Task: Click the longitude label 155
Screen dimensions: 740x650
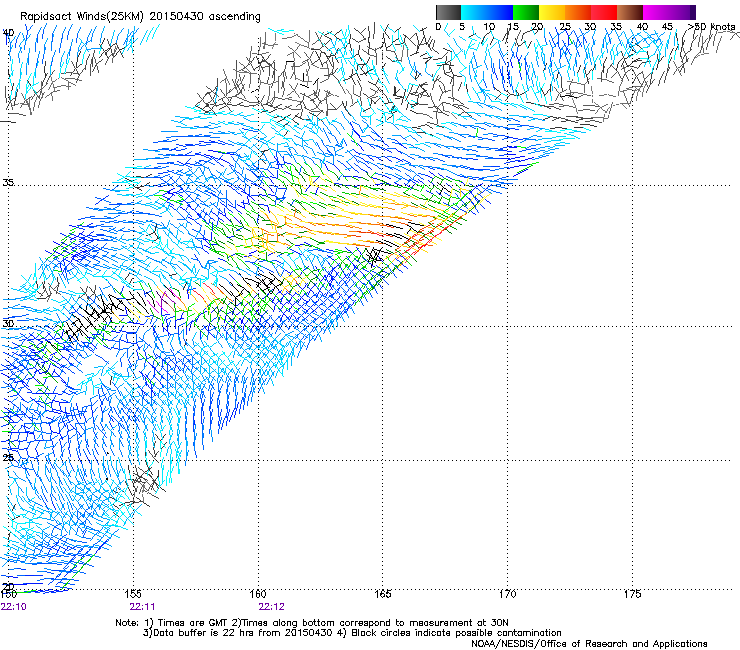Action: click(x=133, y=594)
